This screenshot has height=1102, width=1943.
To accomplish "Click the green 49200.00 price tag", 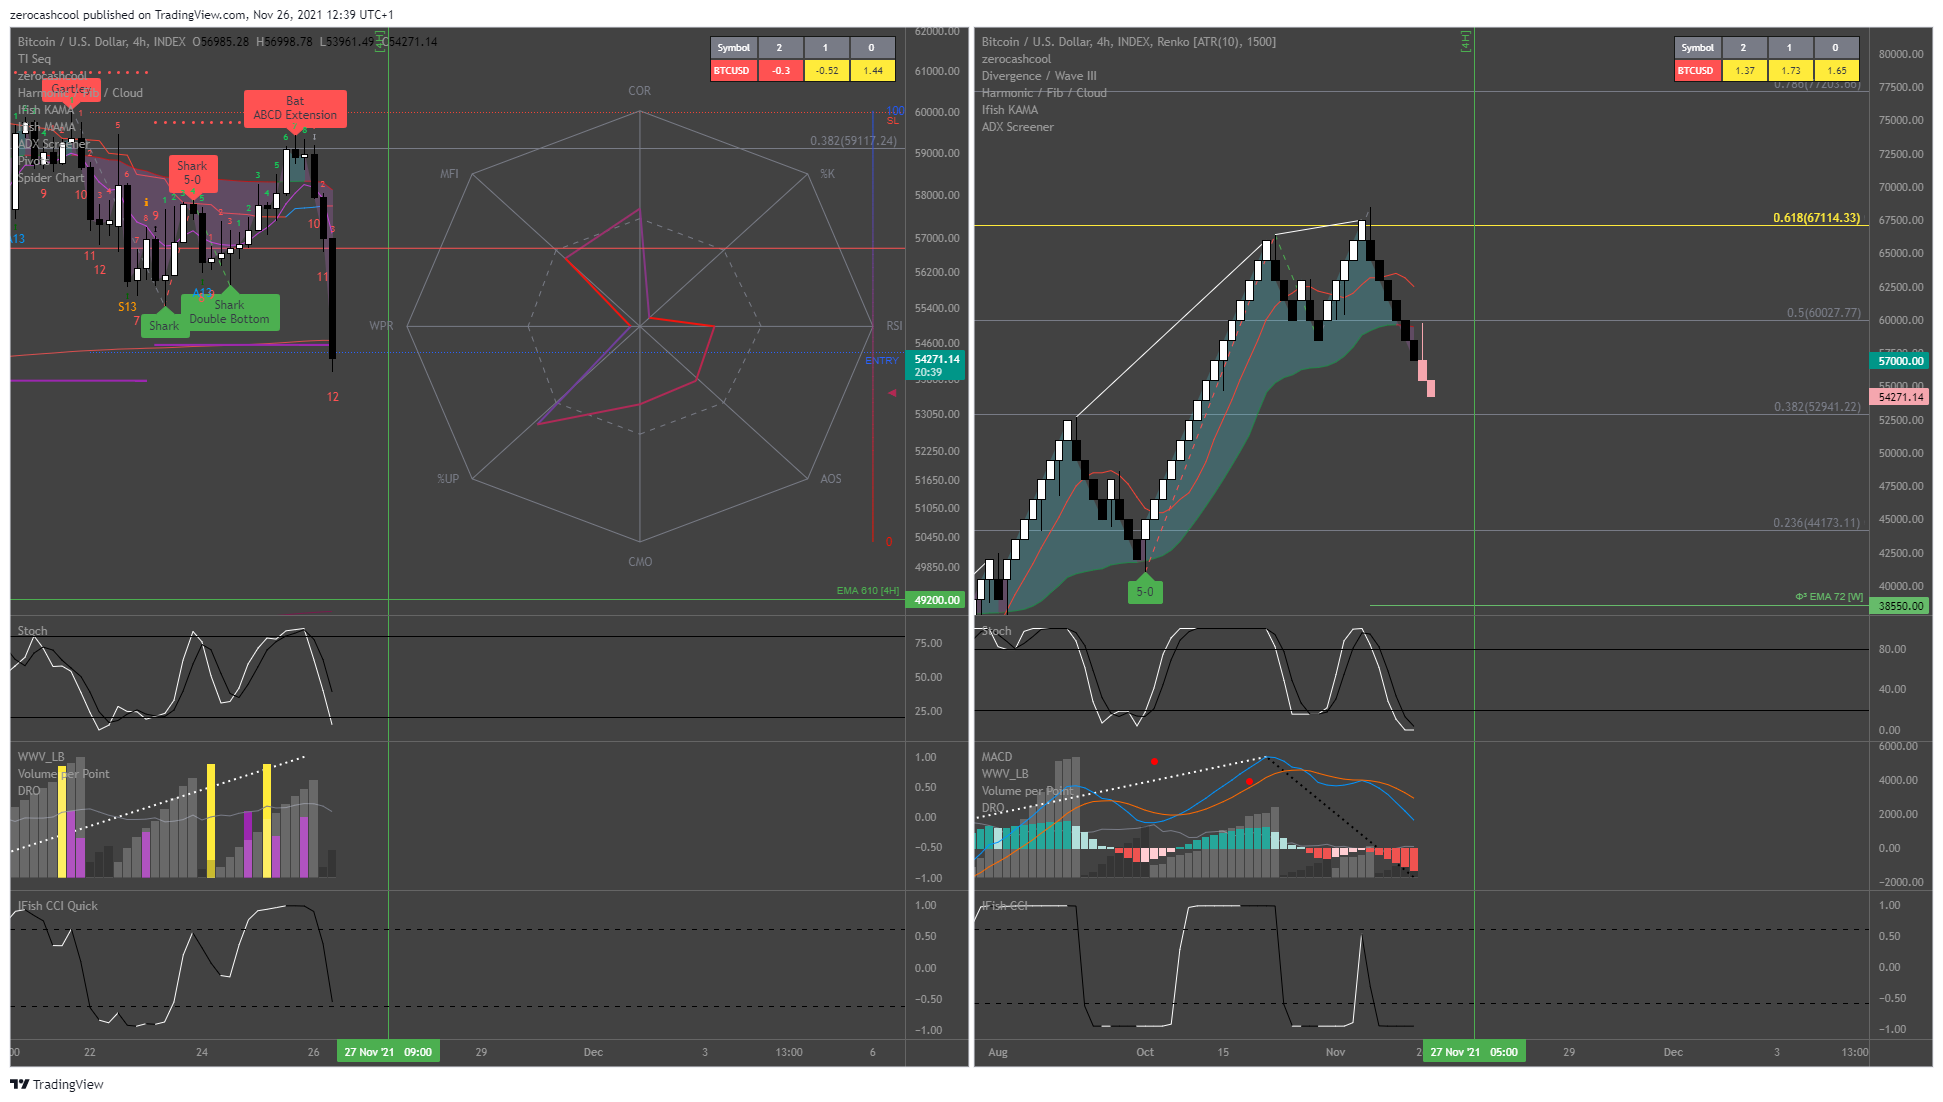I will [x=937, y=600].
